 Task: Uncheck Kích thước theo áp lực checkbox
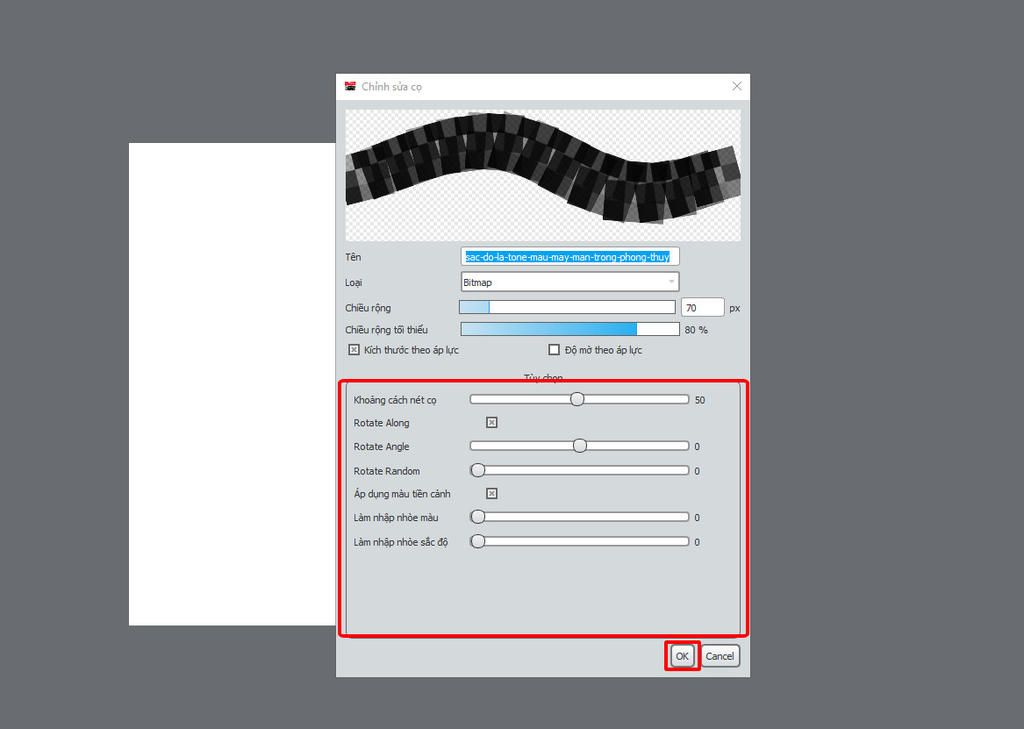click(354, 350)
